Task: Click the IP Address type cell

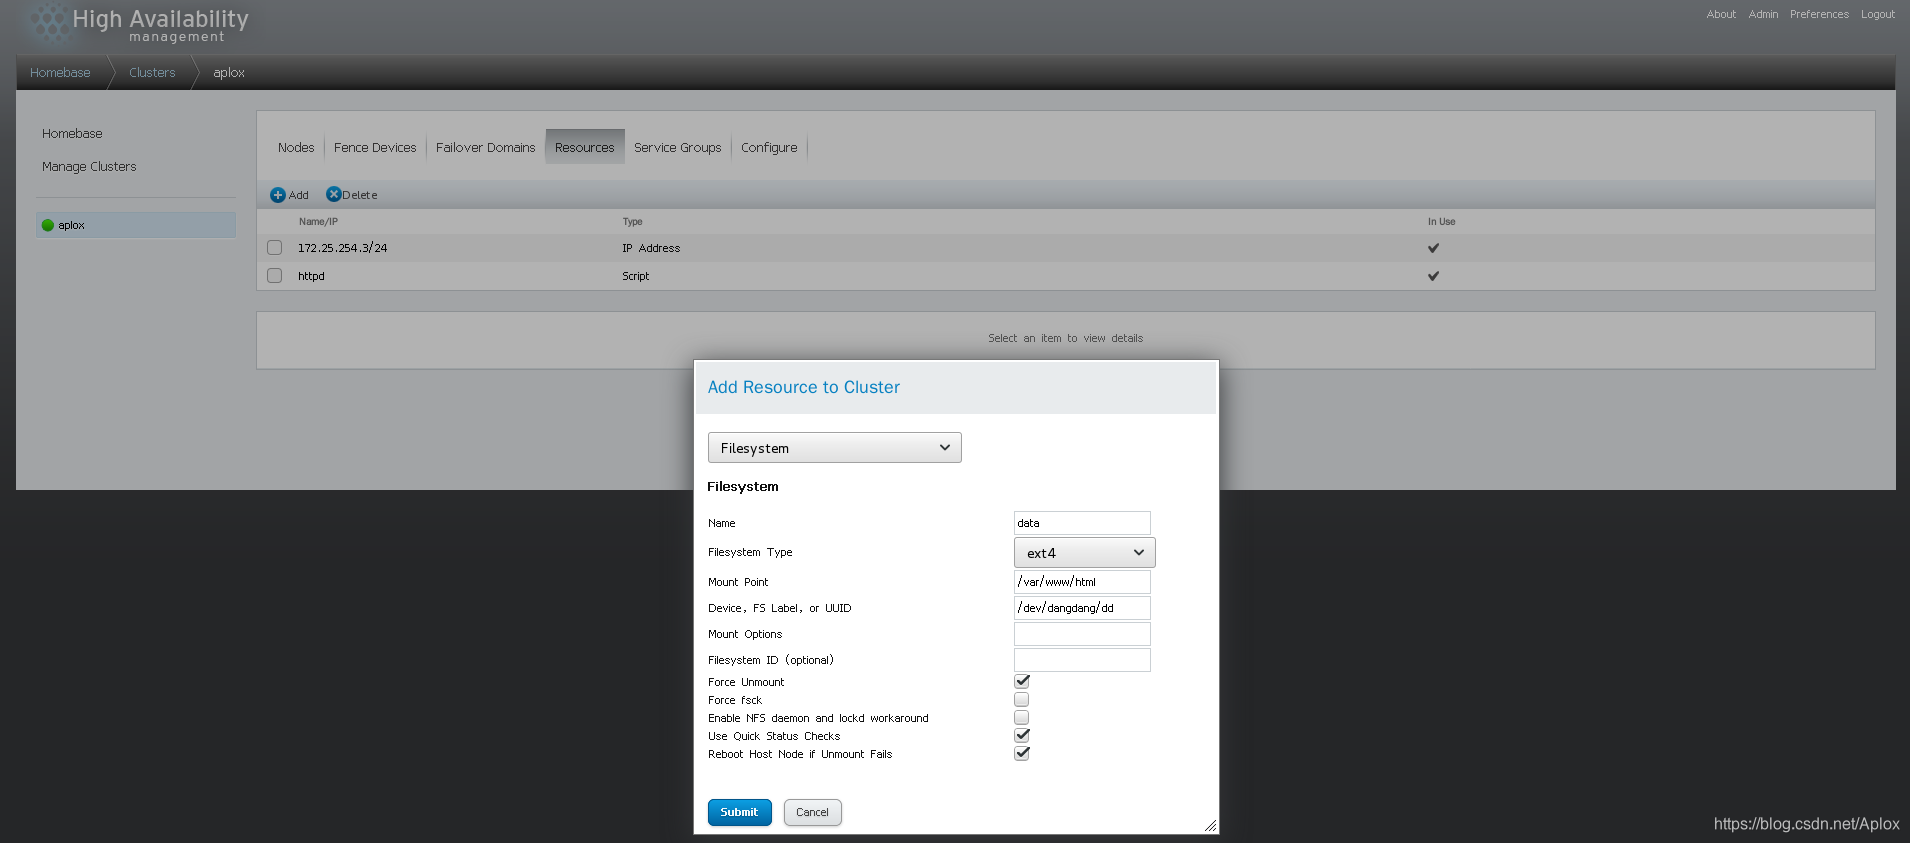Action: tap(651, 248)
